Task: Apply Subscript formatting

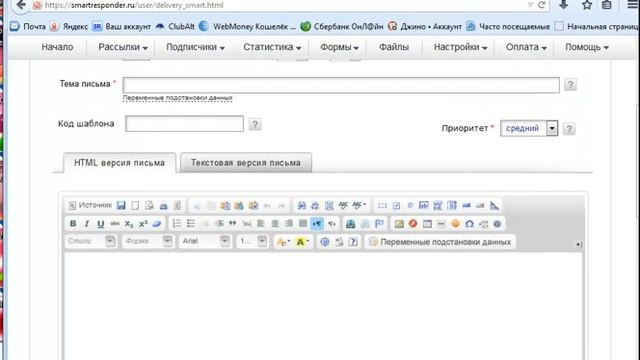Action: 129,224
